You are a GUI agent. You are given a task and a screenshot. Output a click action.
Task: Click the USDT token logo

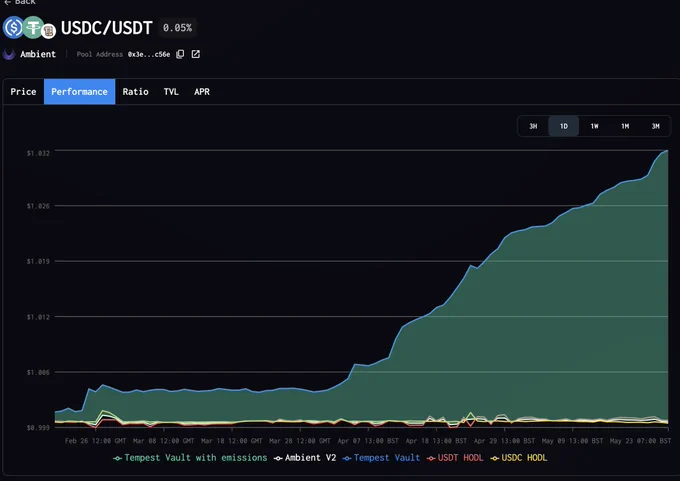point(33,27)
